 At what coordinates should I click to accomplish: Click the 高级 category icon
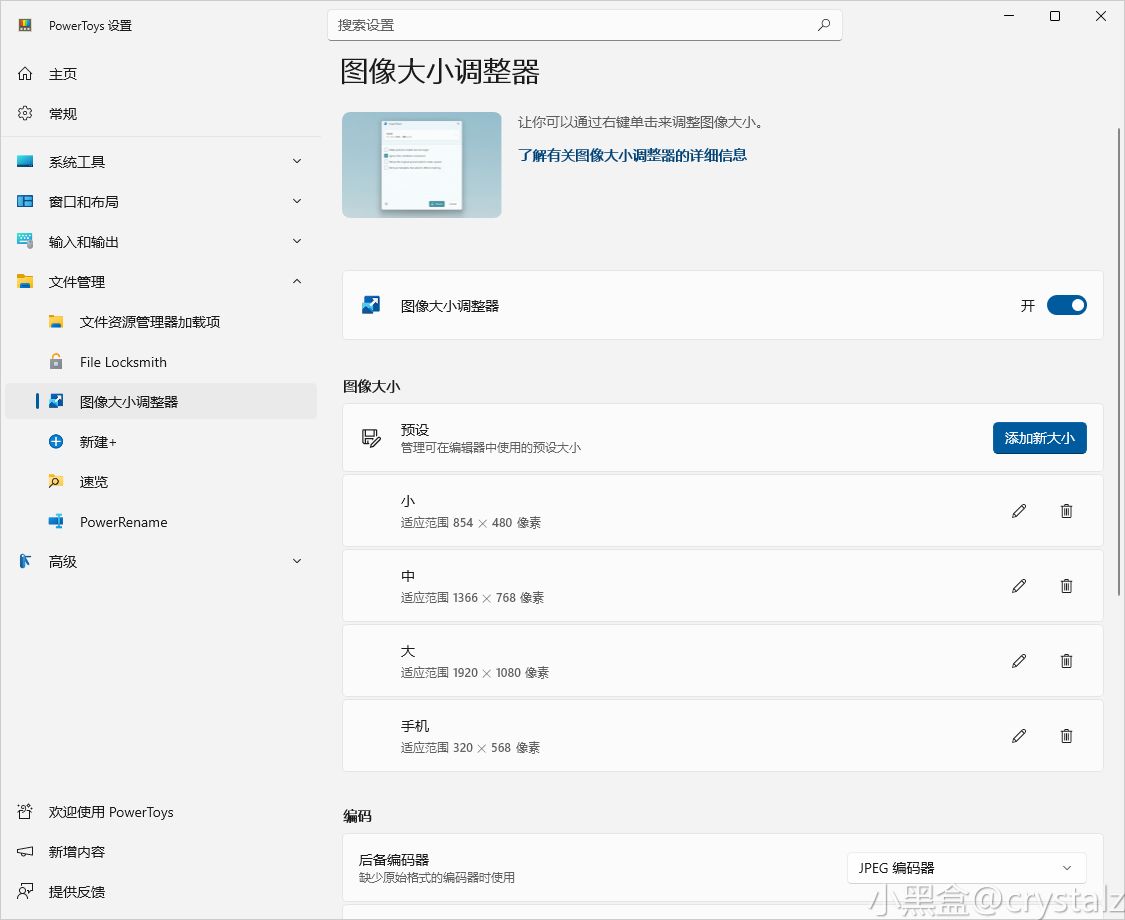point(25,561)
